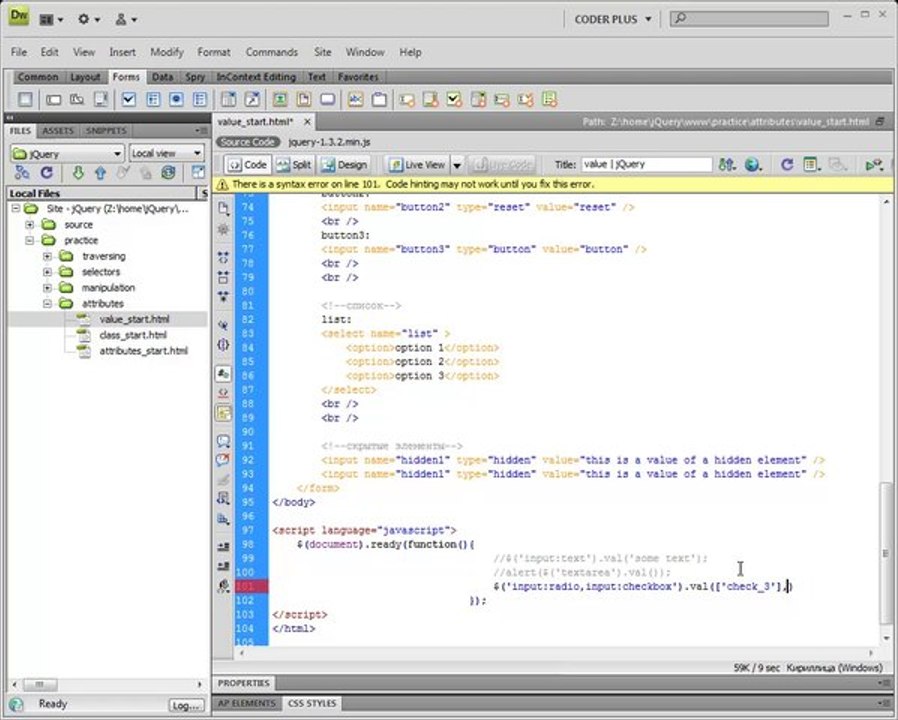Open CODER PLUS workspace switcher
Screen dimensions: 898x720
click(x=613, y=19)
